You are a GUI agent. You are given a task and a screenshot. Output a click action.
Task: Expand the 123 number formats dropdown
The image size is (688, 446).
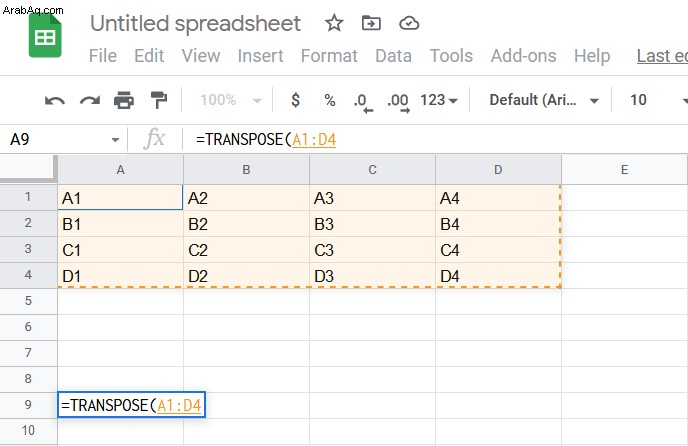point(439,100)
